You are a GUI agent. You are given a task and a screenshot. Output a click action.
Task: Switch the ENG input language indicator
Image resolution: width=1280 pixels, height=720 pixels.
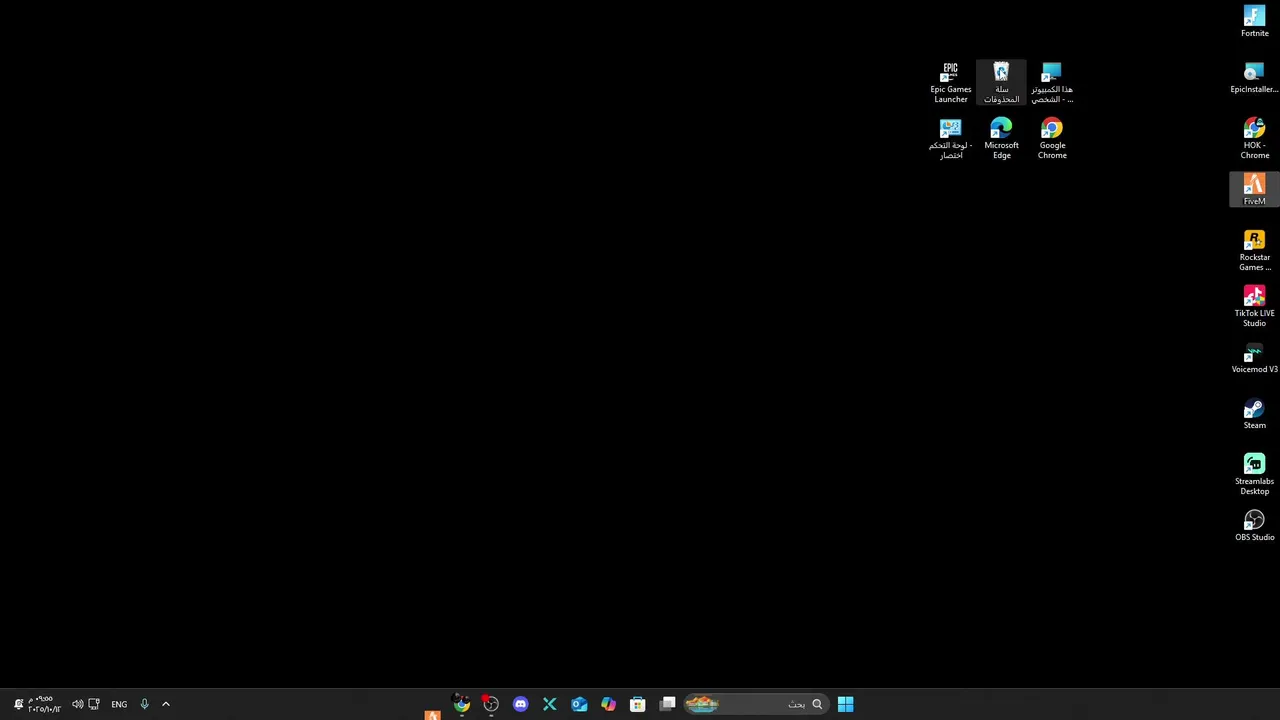coord(119,704)
